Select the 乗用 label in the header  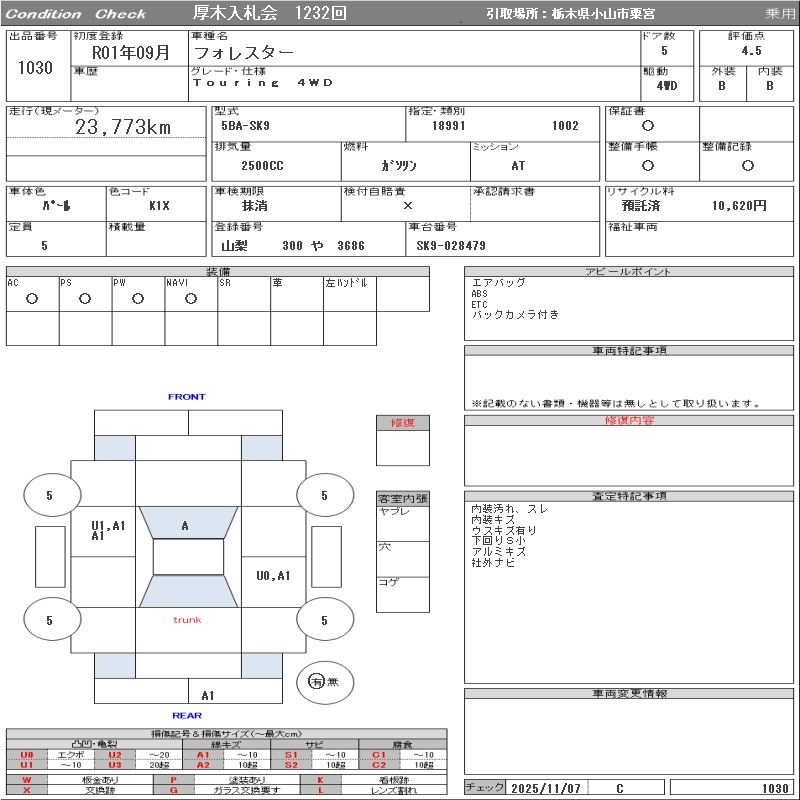point(779,14)
